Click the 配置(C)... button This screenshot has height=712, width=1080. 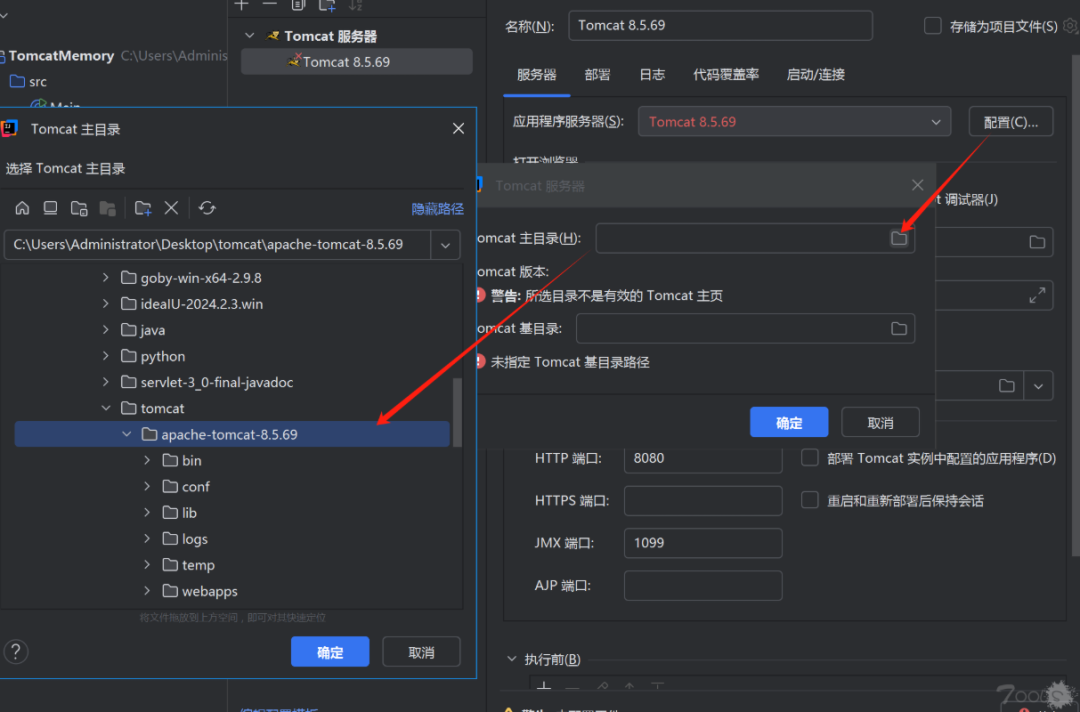[x=1010, y=122]
